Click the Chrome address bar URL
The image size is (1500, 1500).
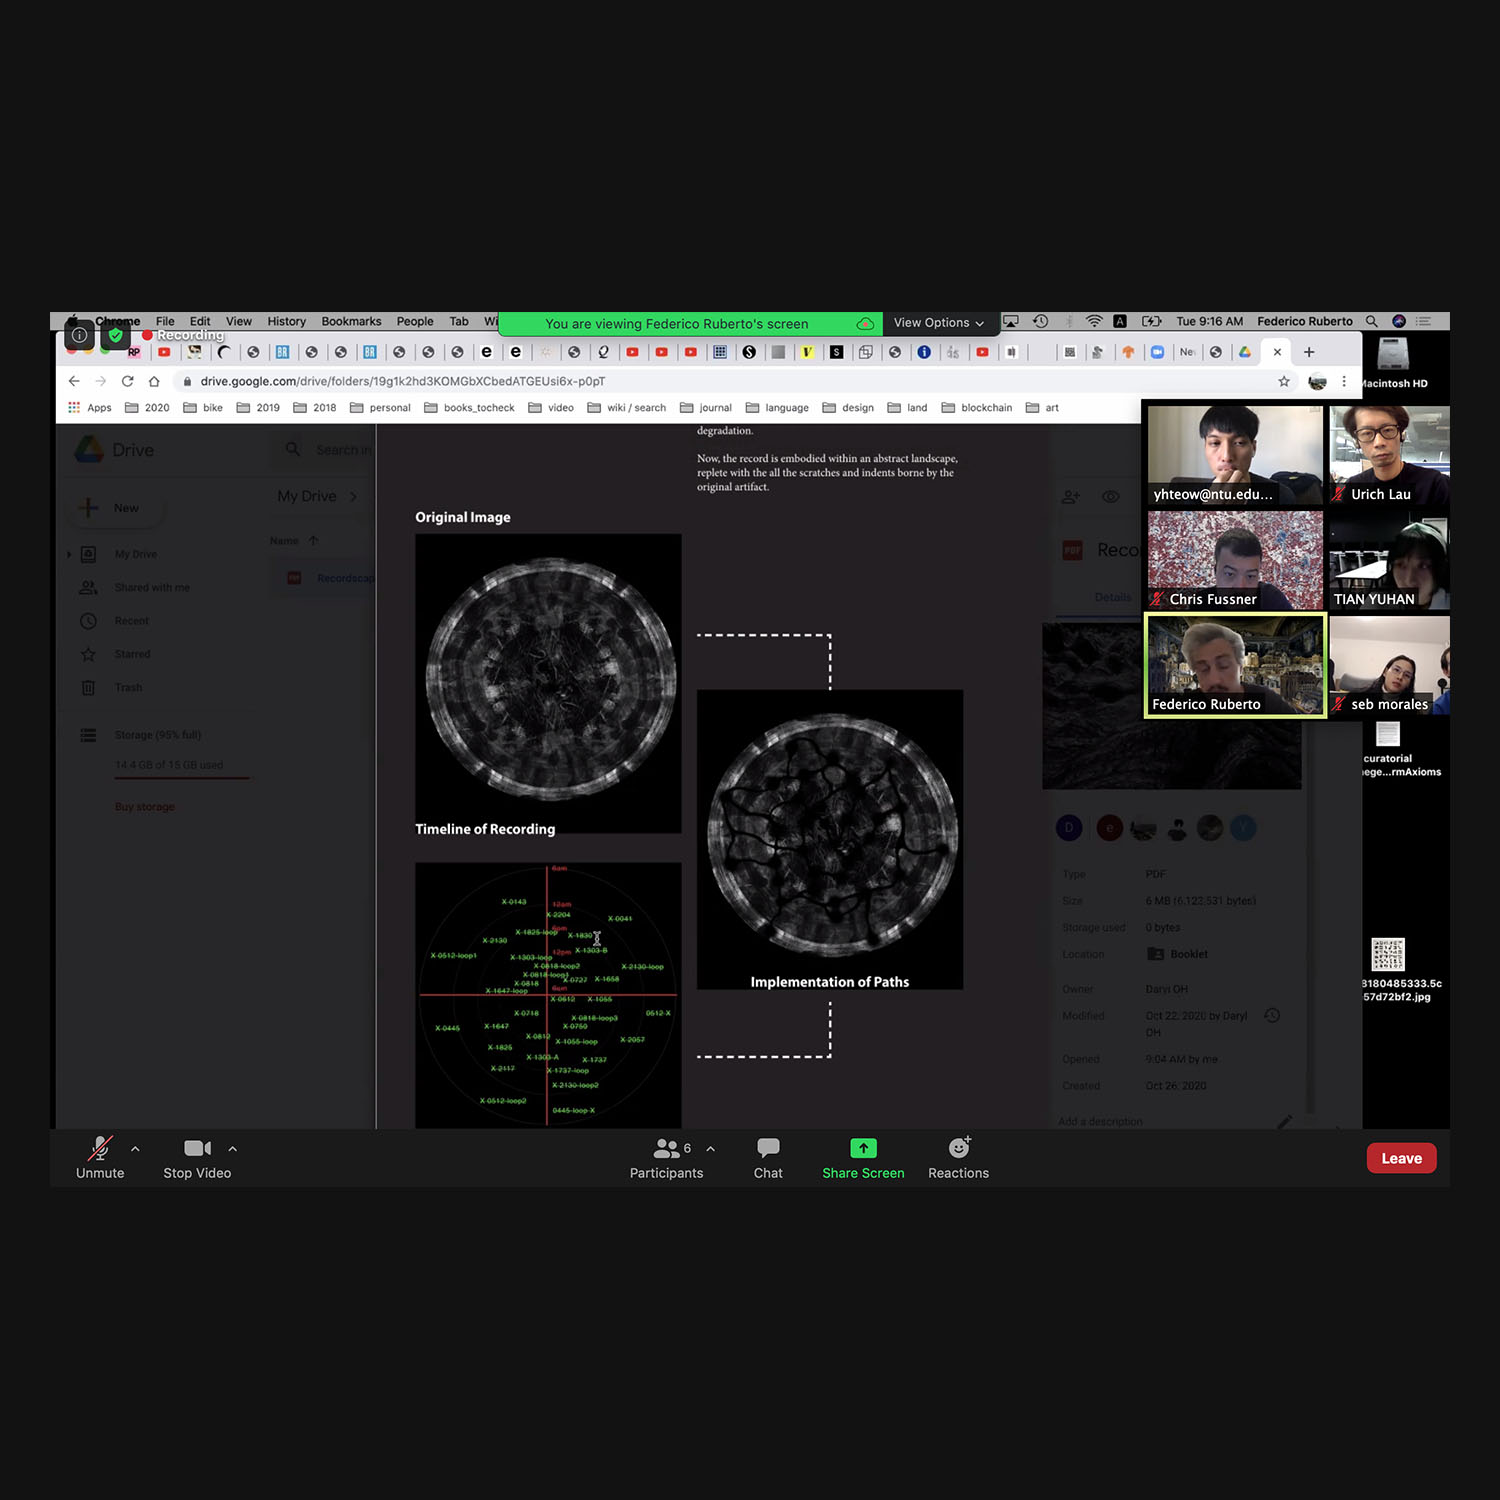click(x=402, y=381)
